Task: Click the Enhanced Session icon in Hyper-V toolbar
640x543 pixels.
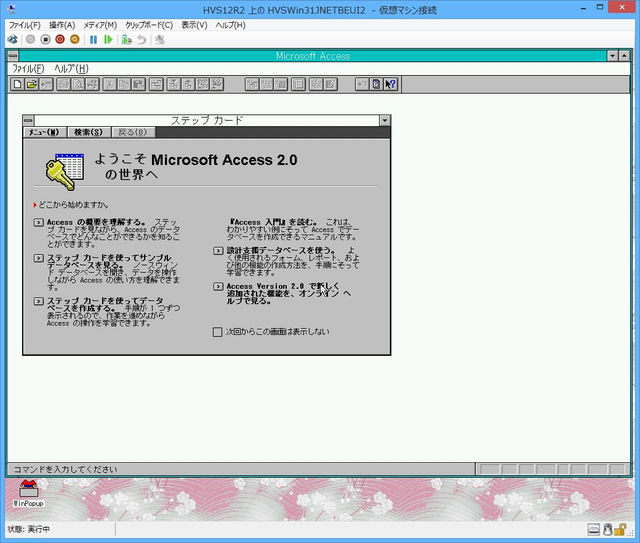Action: tap(160, 40)
